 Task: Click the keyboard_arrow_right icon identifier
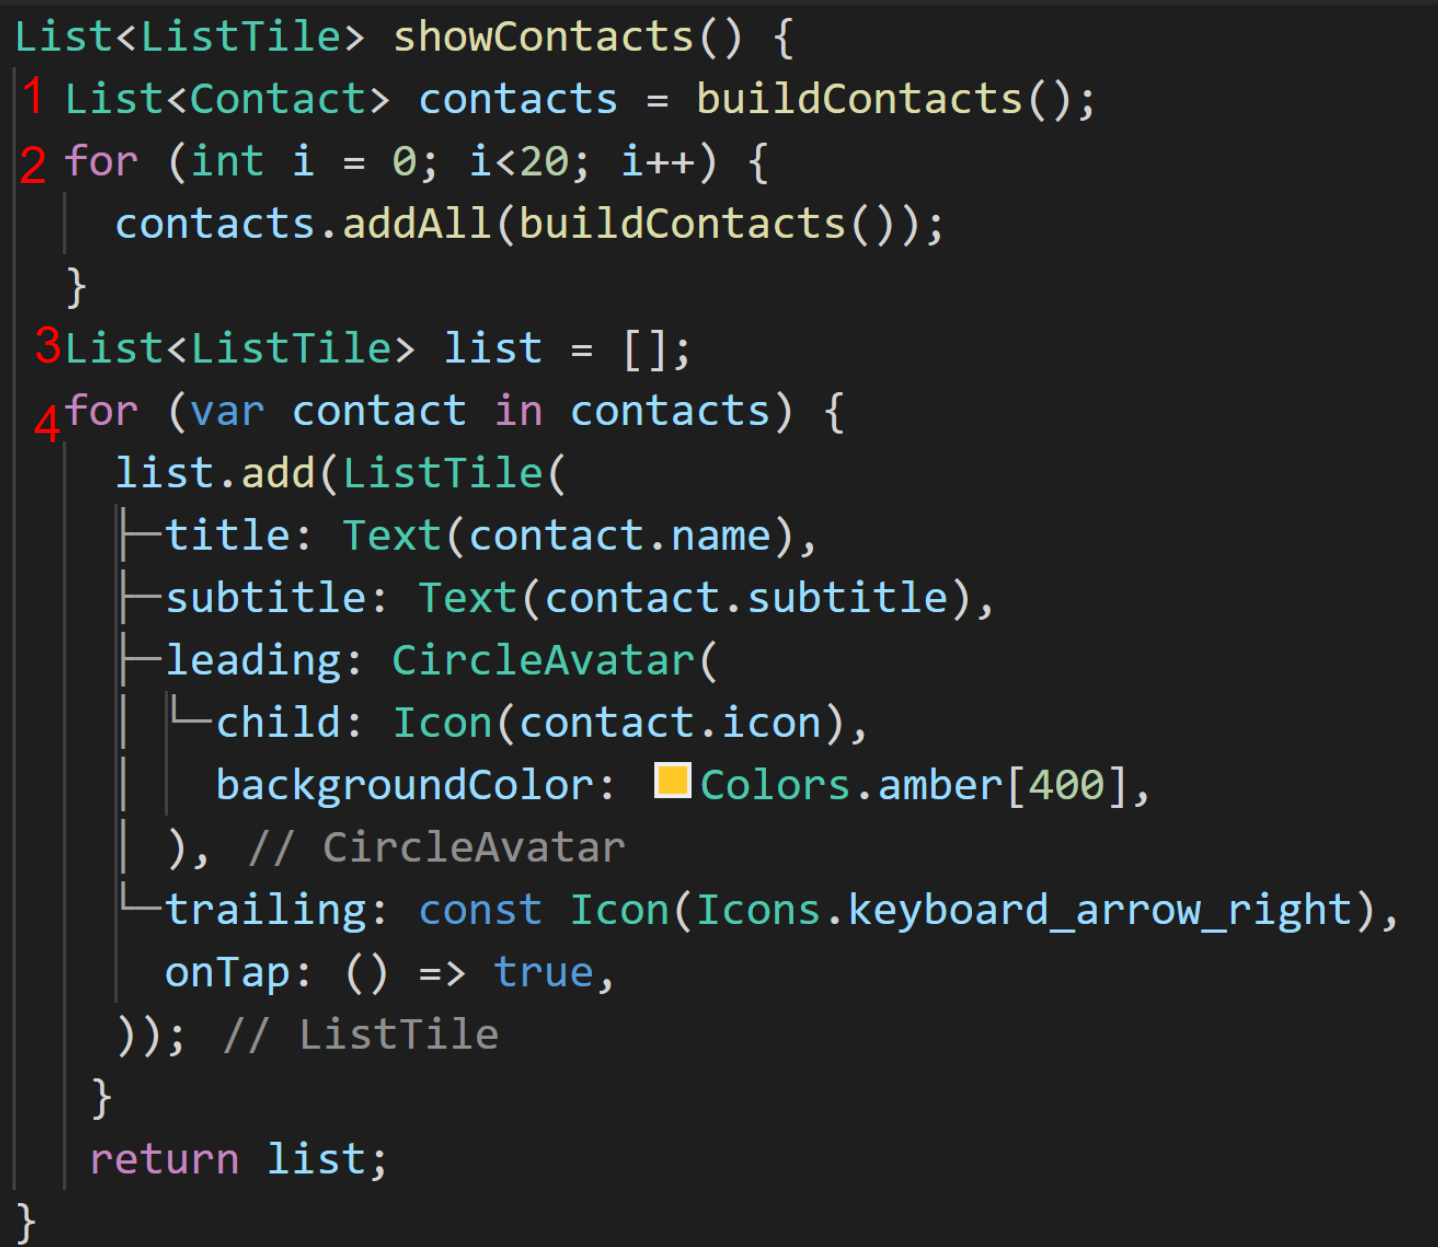(1100, 911)
